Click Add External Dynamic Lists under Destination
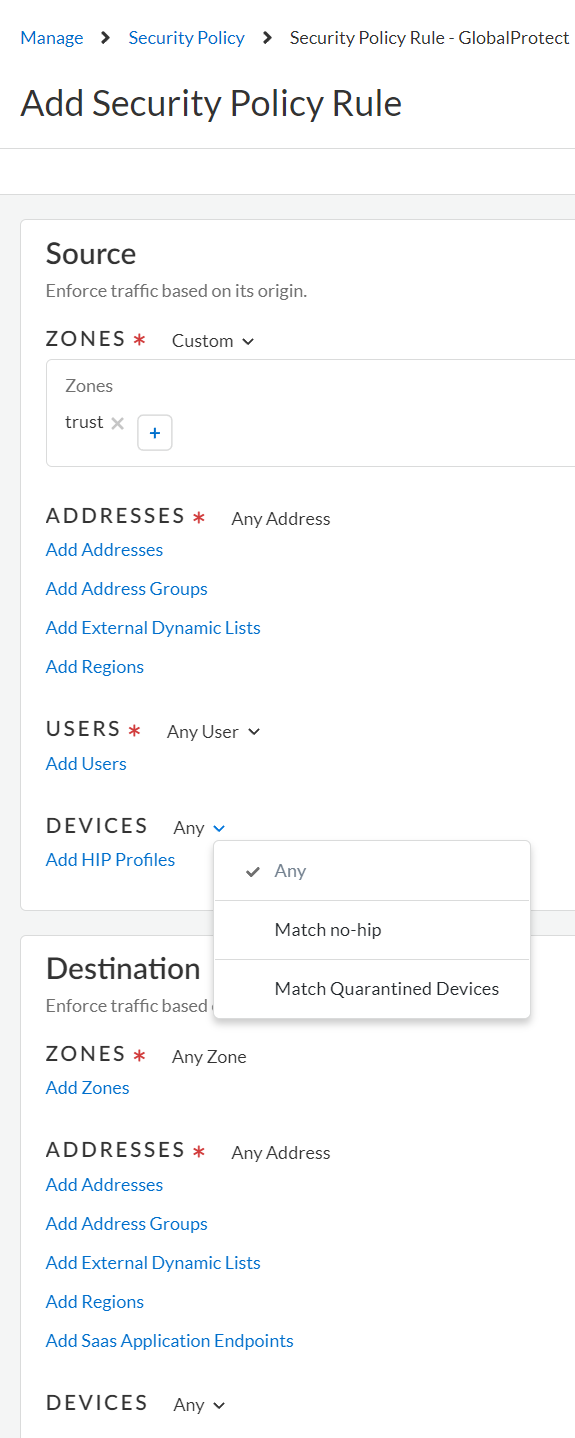 pos(153,1263)
